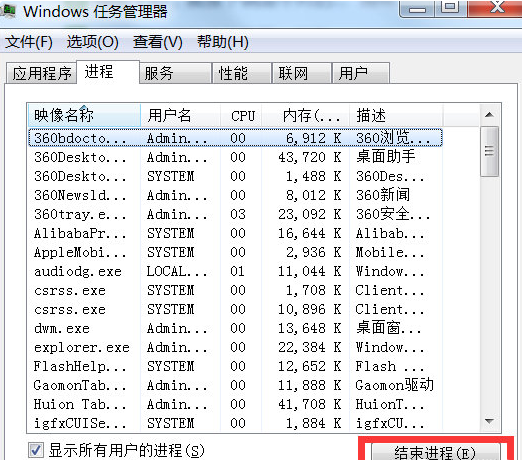Click the 桌面窗... description cell
The height and width of the screenshot is (460, 522).
point(389,328)
